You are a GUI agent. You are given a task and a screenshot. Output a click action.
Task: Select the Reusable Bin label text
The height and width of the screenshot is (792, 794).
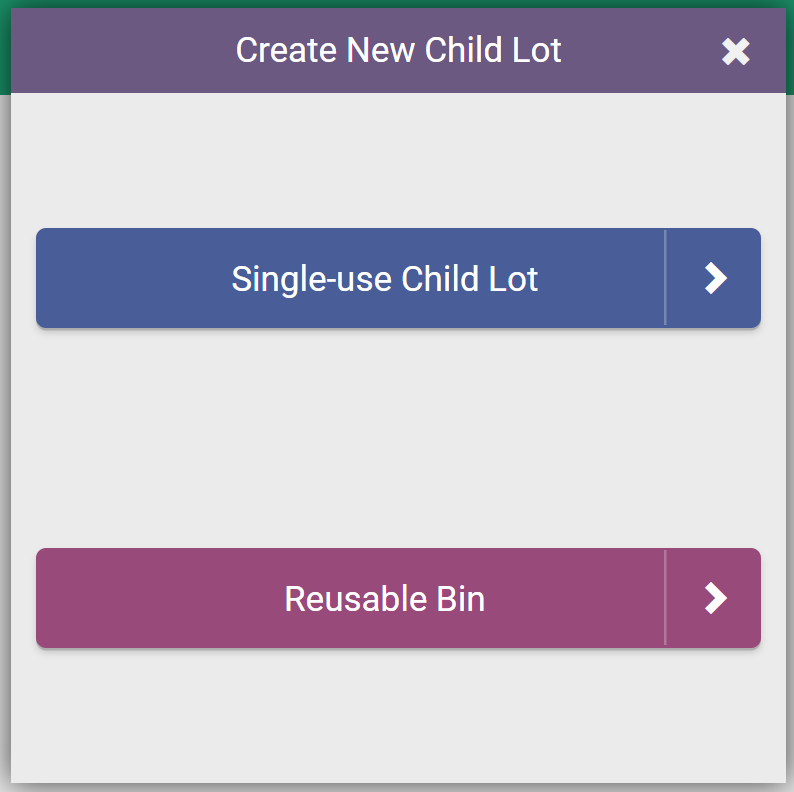(385, 598)
